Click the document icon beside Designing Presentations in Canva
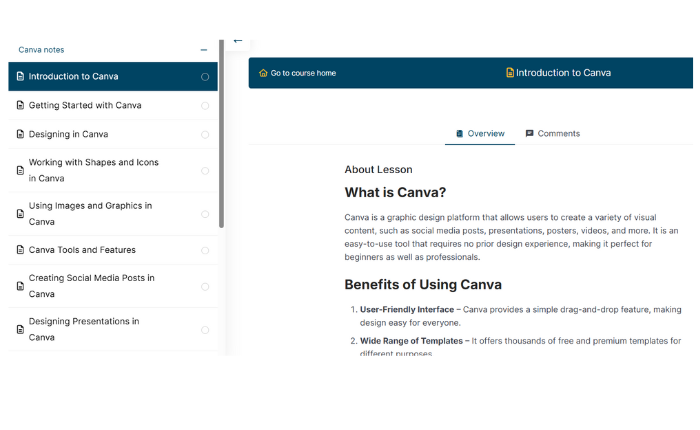Screen dimensions: 700x430 [20, 330]
